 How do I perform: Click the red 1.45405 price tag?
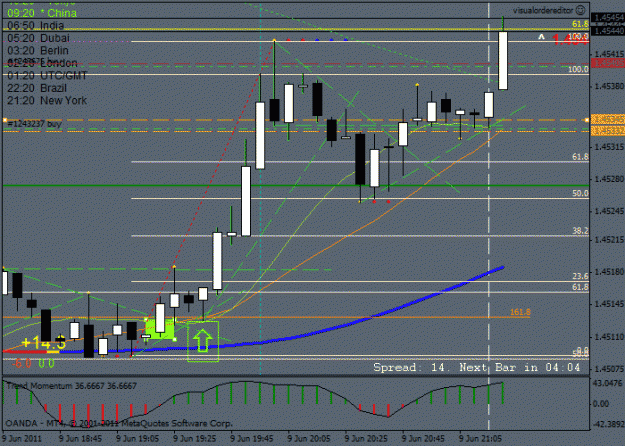pyautogui.click(x=608, y=63)
